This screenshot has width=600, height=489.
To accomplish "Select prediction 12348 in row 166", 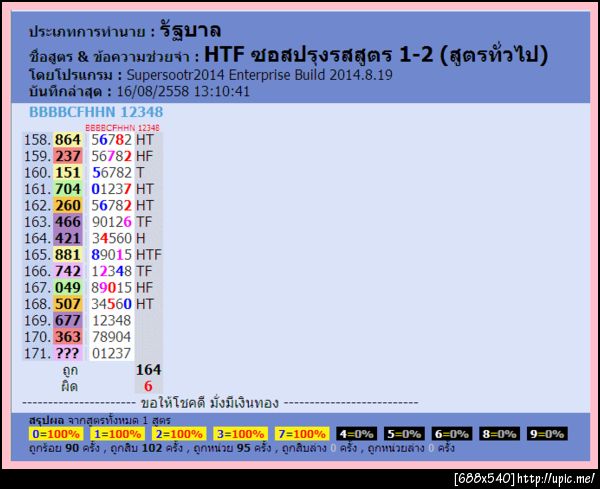I will click(x=111, y=271).
